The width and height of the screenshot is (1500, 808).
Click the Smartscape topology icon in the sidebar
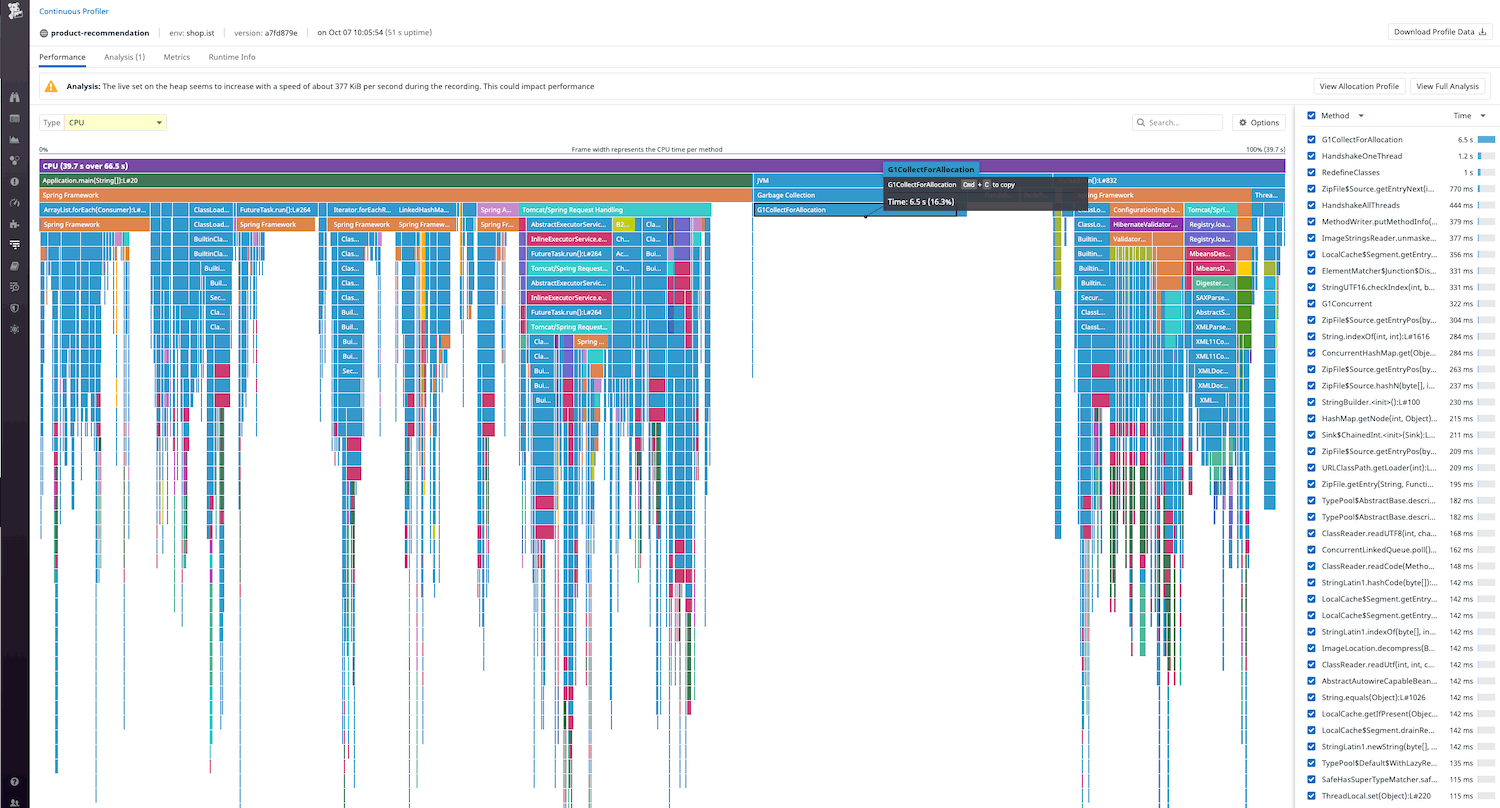click(x=14, y=158)
